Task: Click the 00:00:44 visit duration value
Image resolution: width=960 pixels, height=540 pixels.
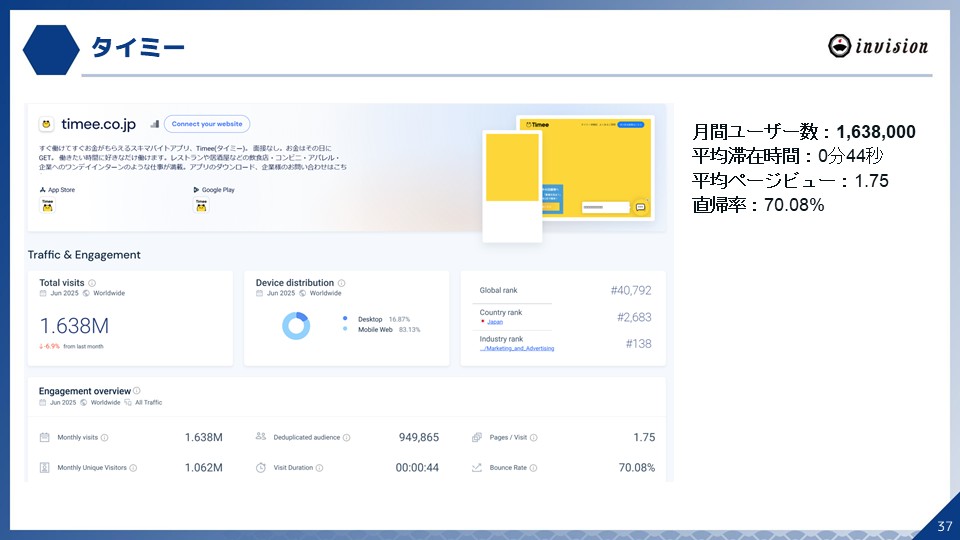Action: coord(417,468)
